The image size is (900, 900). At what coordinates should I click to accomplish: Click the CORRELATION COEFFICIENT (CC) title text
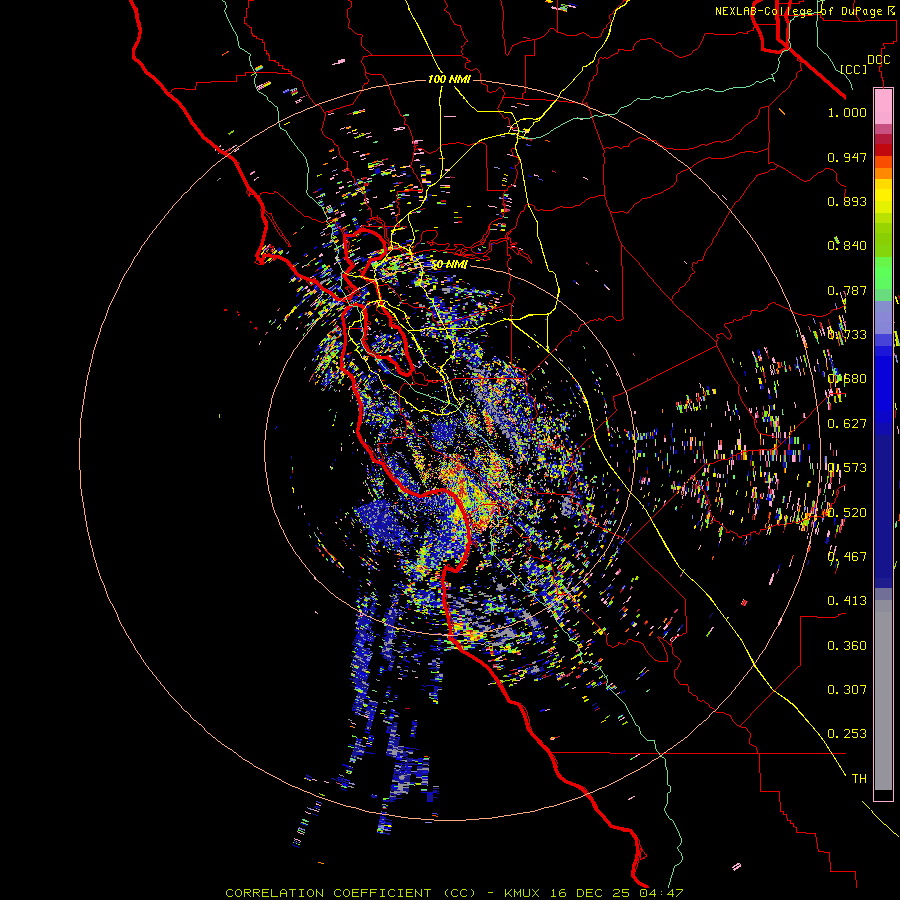tap(350, 893)
